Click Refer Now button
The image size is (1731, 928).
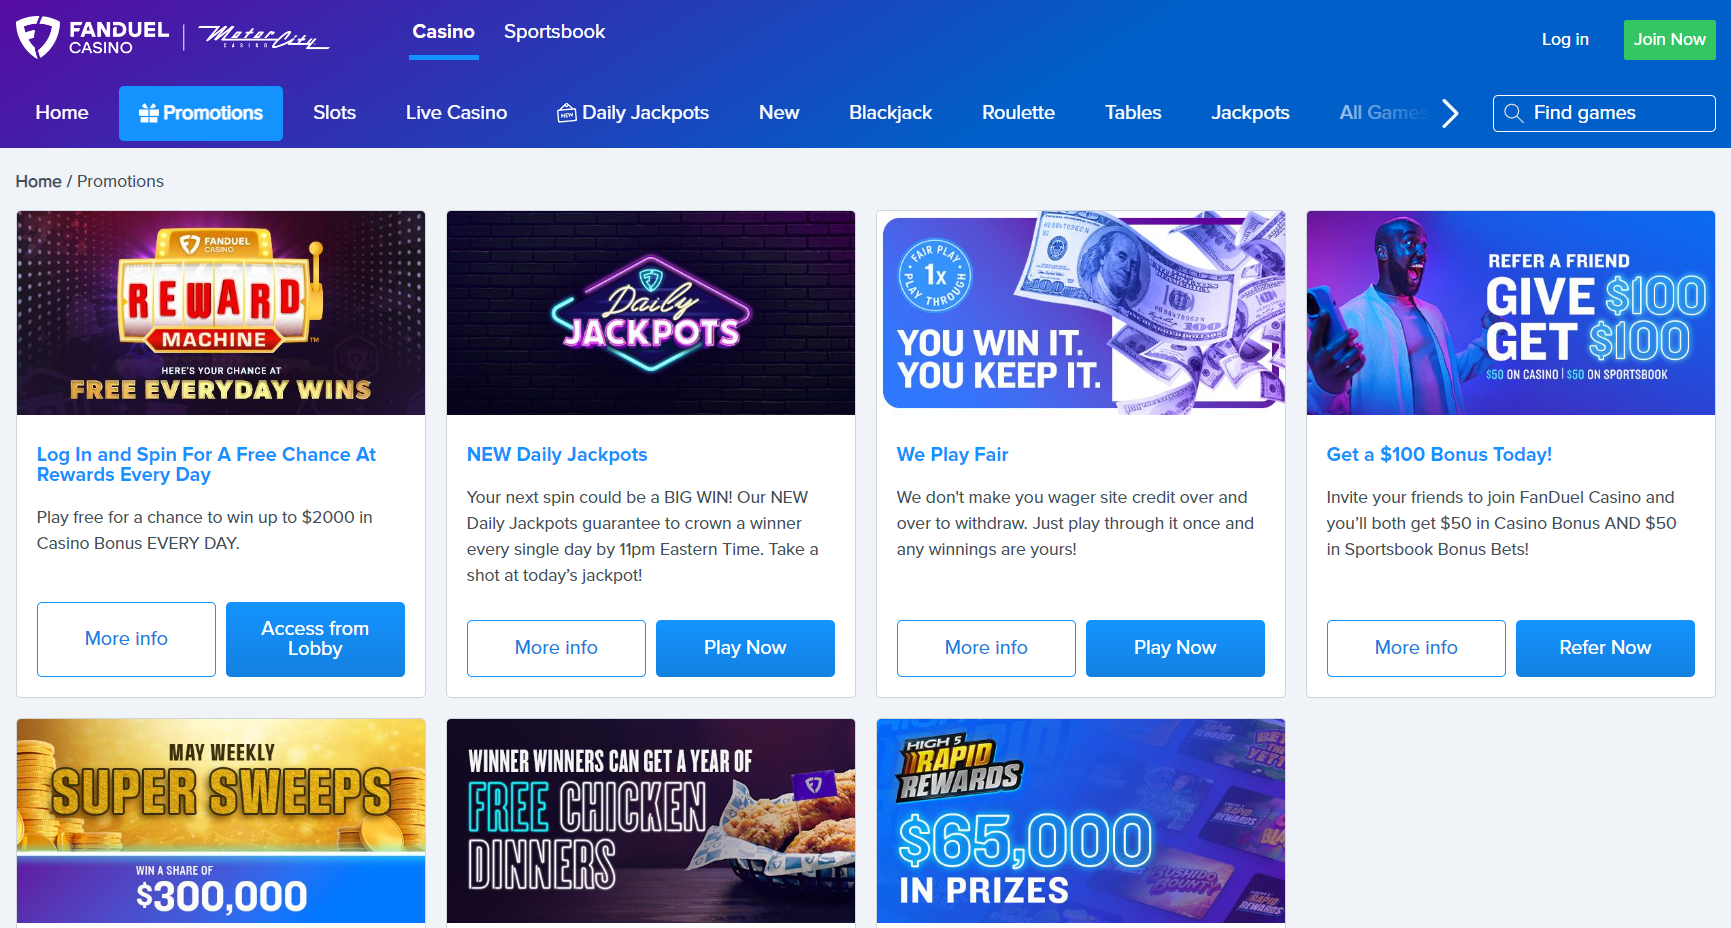click(1605, 648)
